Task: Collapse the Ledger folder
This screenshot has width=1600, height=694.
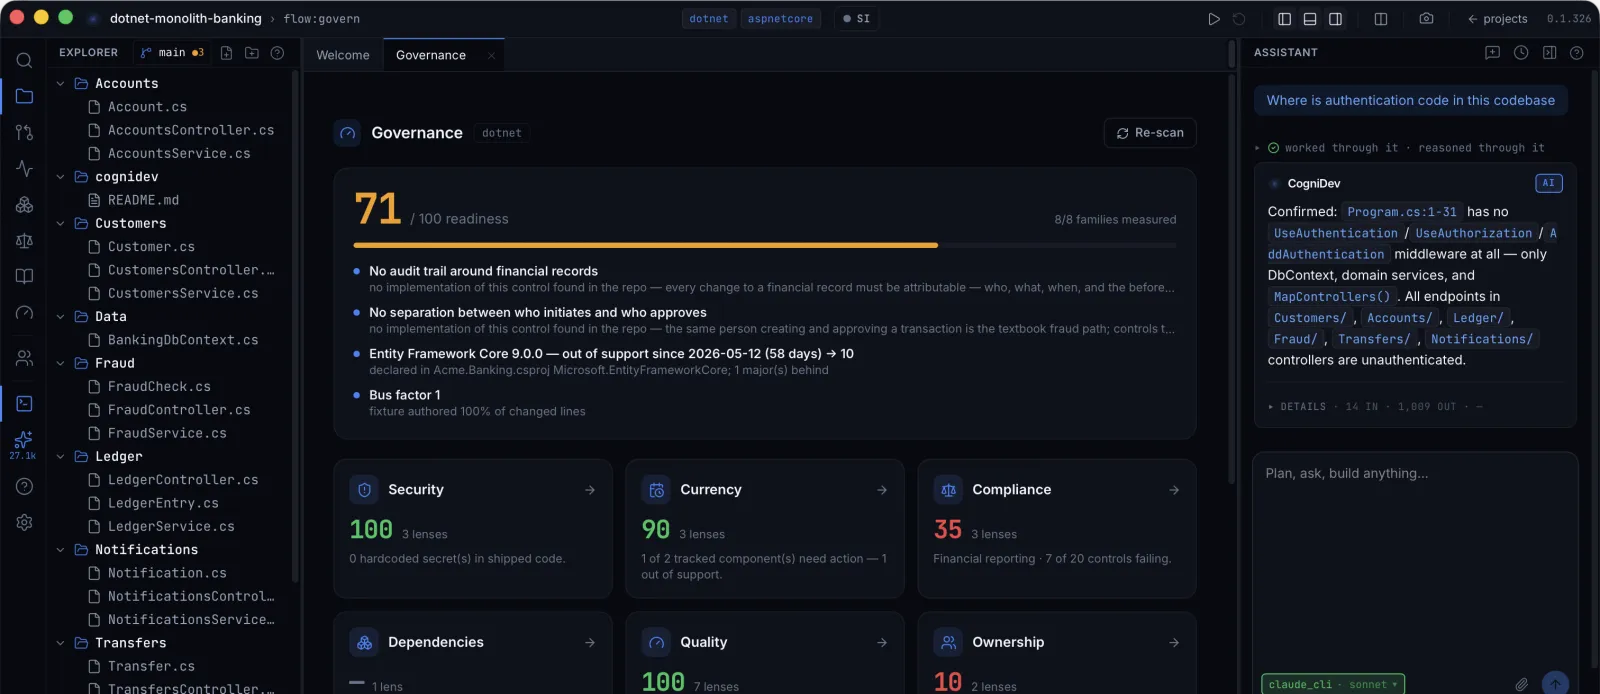Action: point(60,457)
